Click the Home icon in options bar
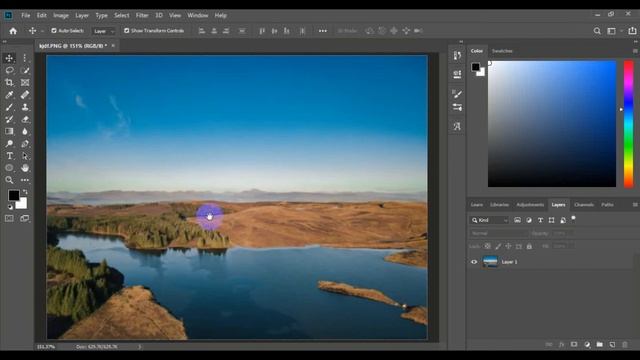 (x=13, y=31)
